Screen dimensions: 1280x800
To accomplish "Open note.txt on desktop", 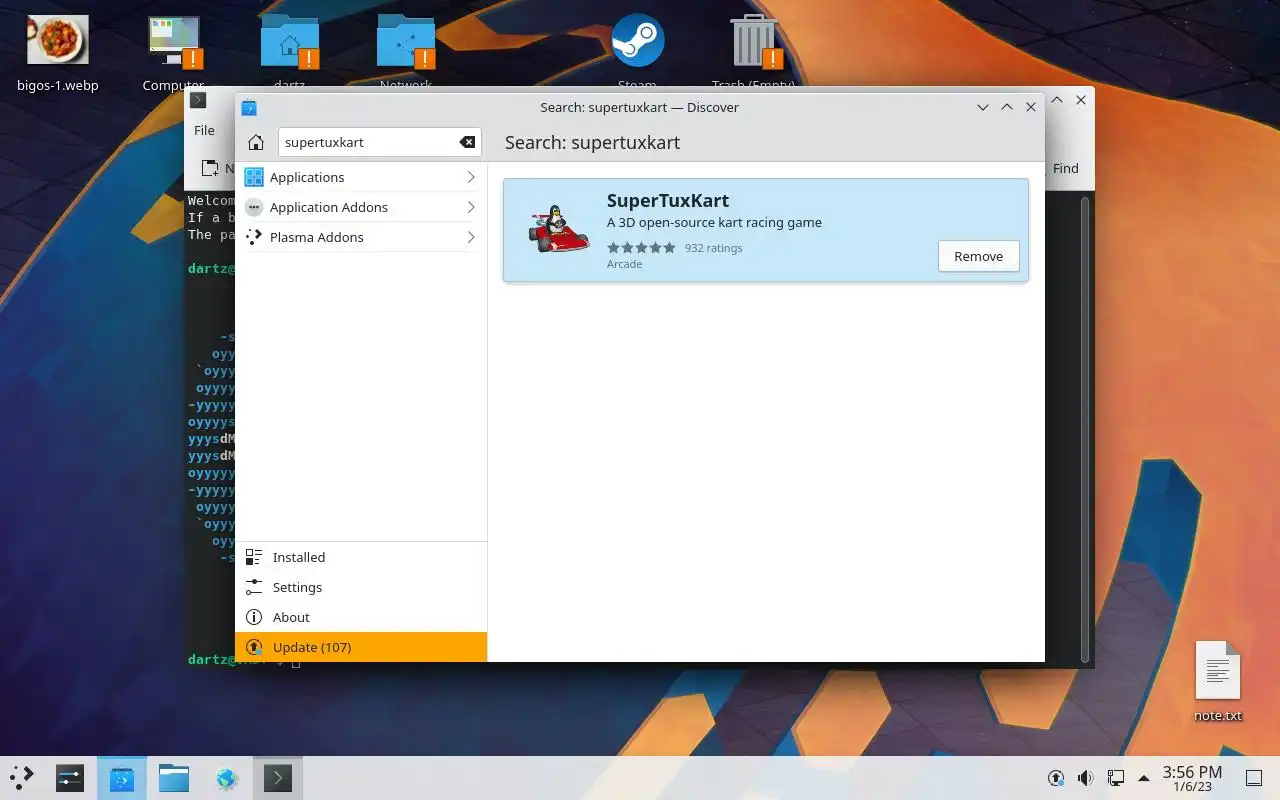I will [1218, 681].
